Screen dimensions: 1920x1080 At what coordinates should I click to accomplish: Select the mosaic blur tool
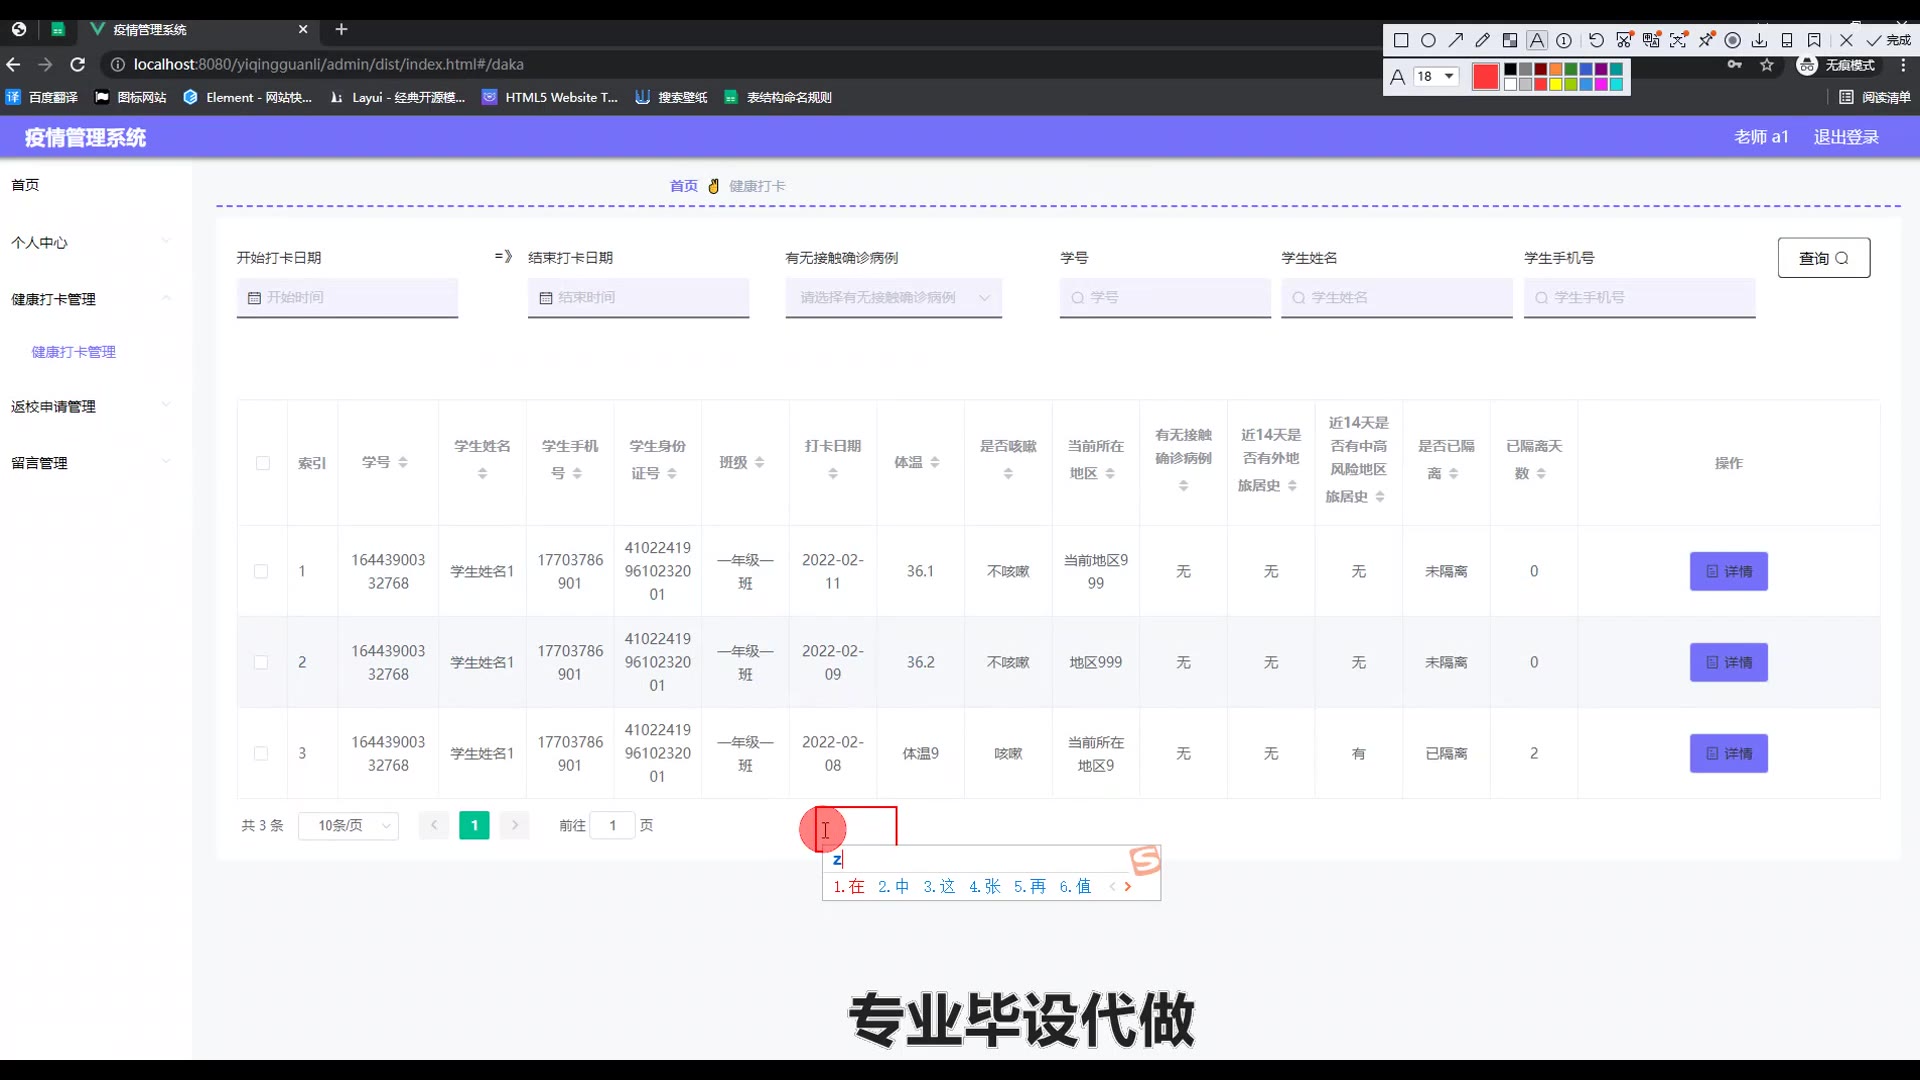pos(1510,41)
